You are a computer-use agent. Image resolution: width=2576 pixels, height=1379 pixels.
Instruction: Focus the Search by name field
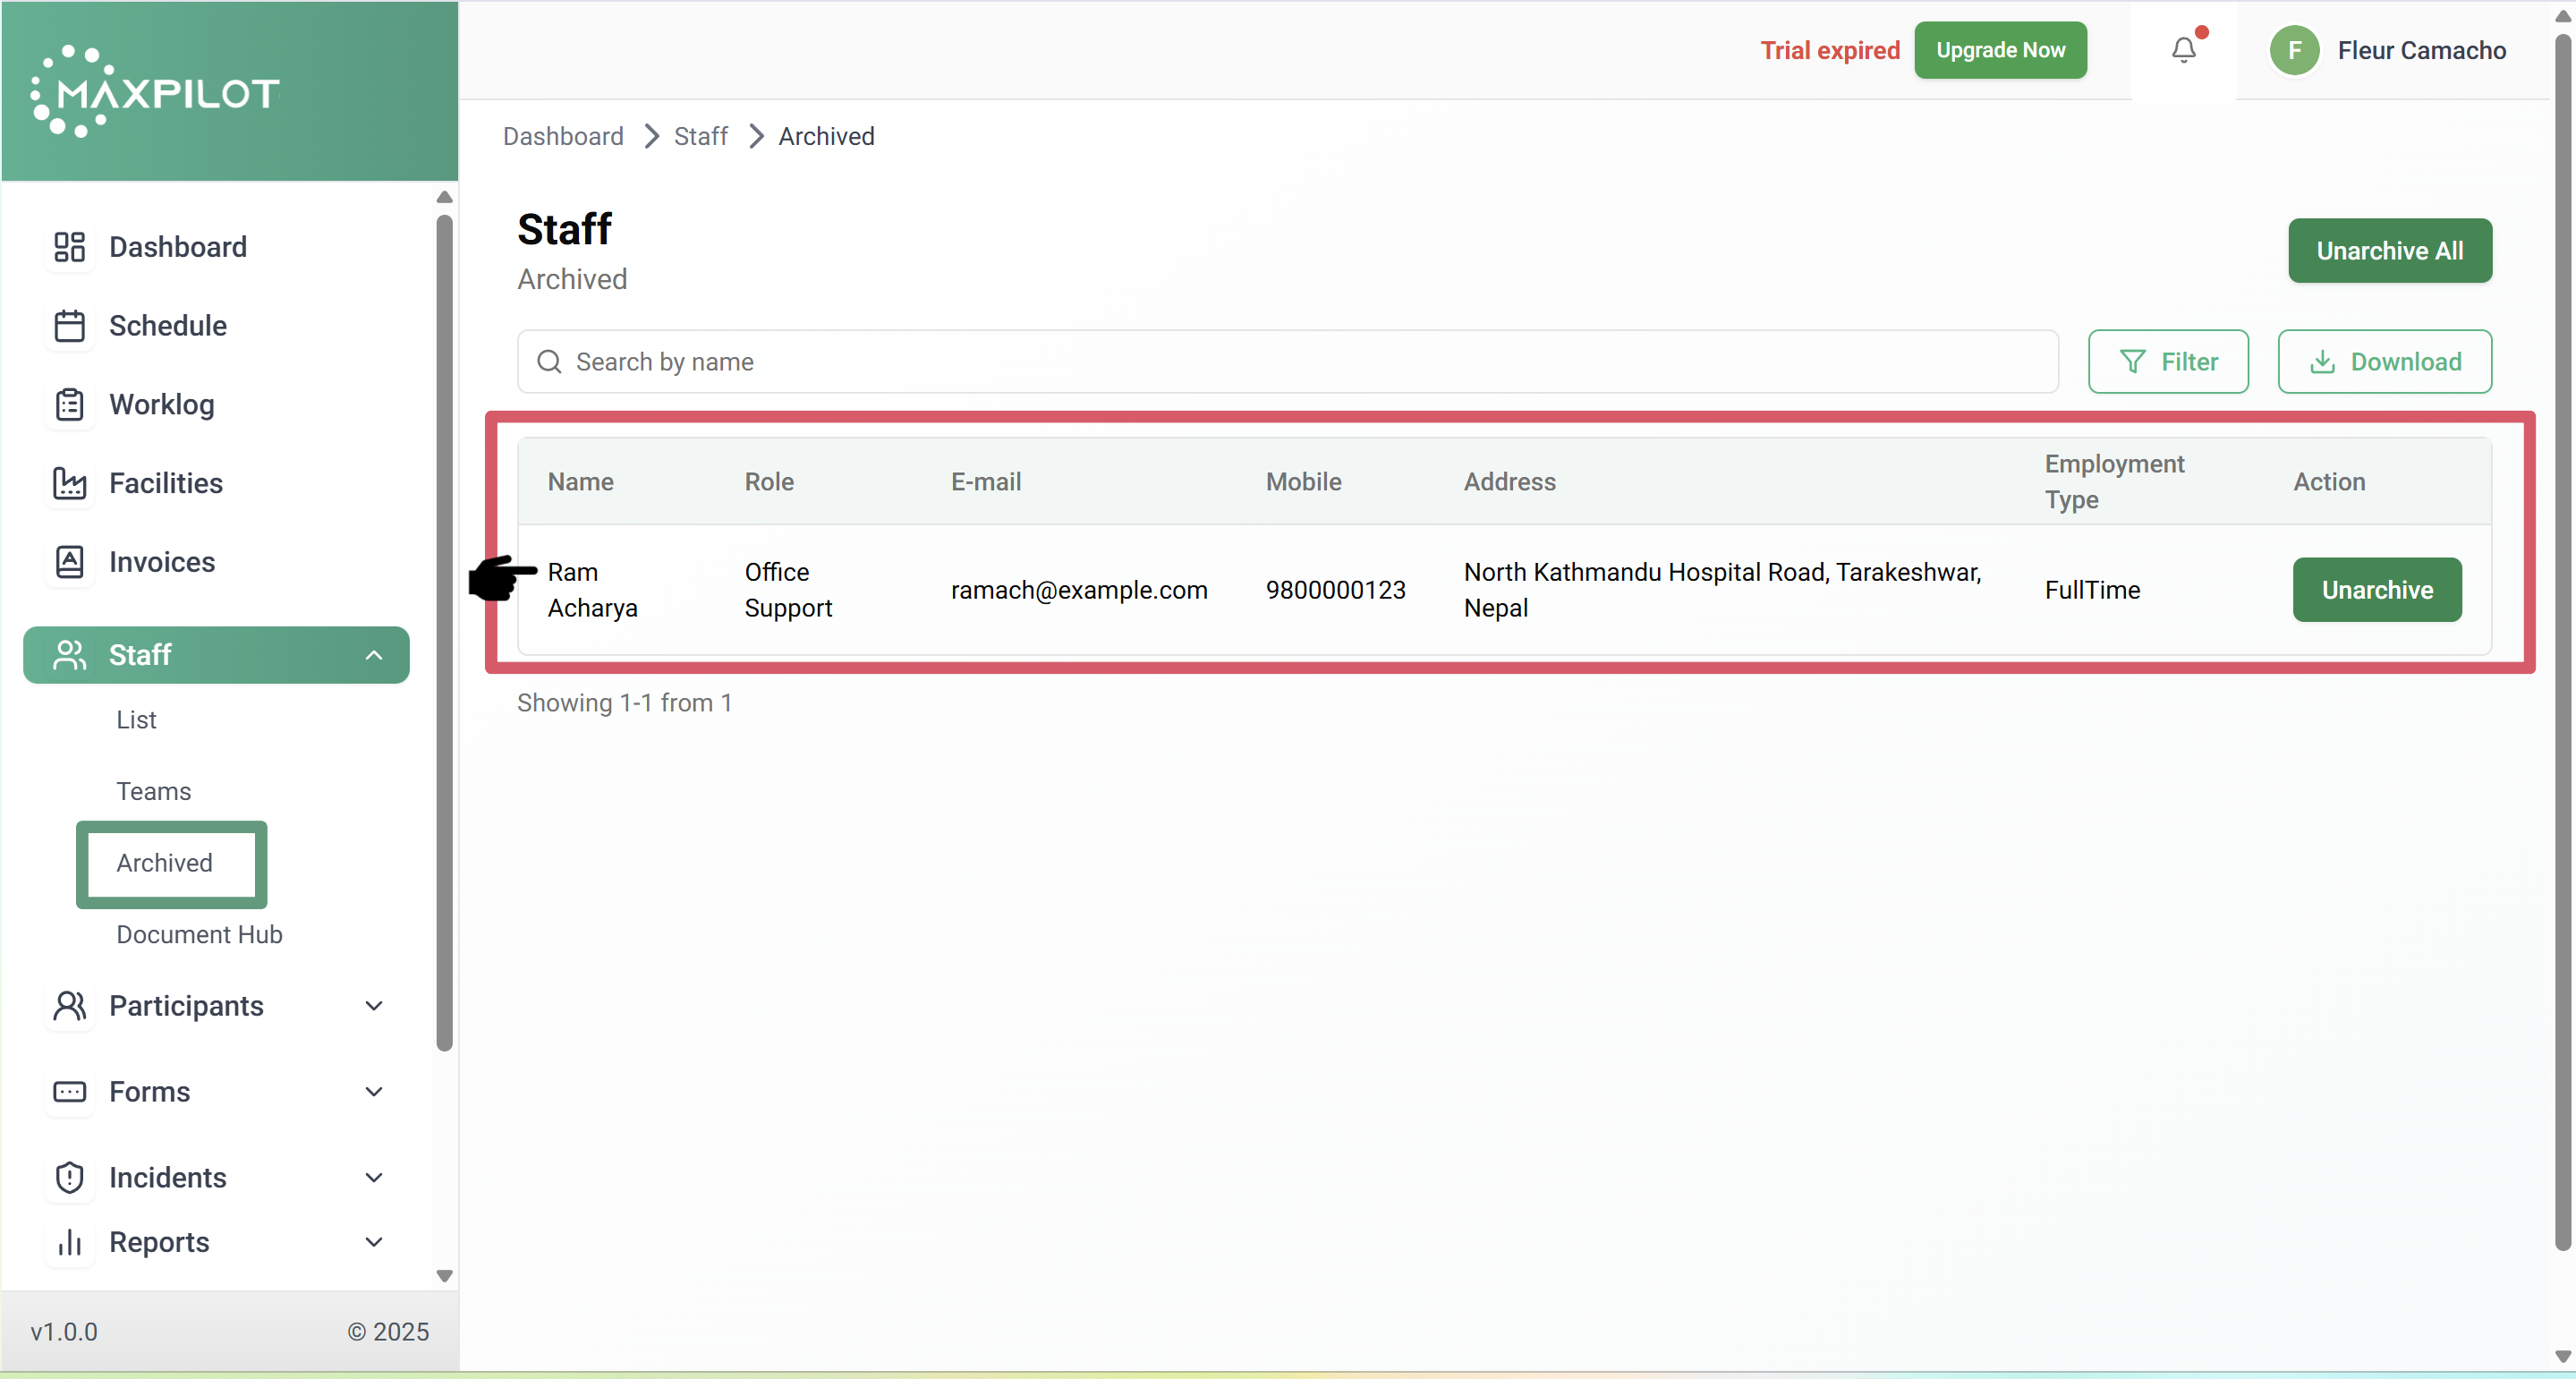coord(1300,362)
